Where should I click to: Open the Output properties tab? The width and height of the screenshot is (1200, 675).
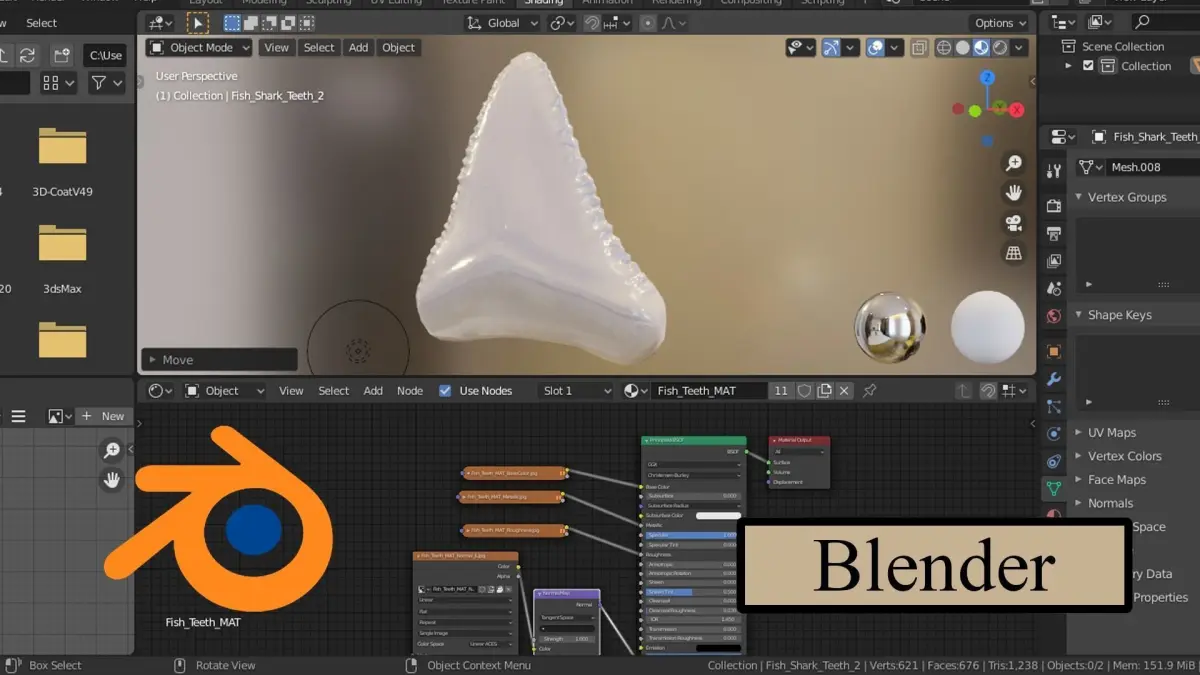tap(1053, 234)
